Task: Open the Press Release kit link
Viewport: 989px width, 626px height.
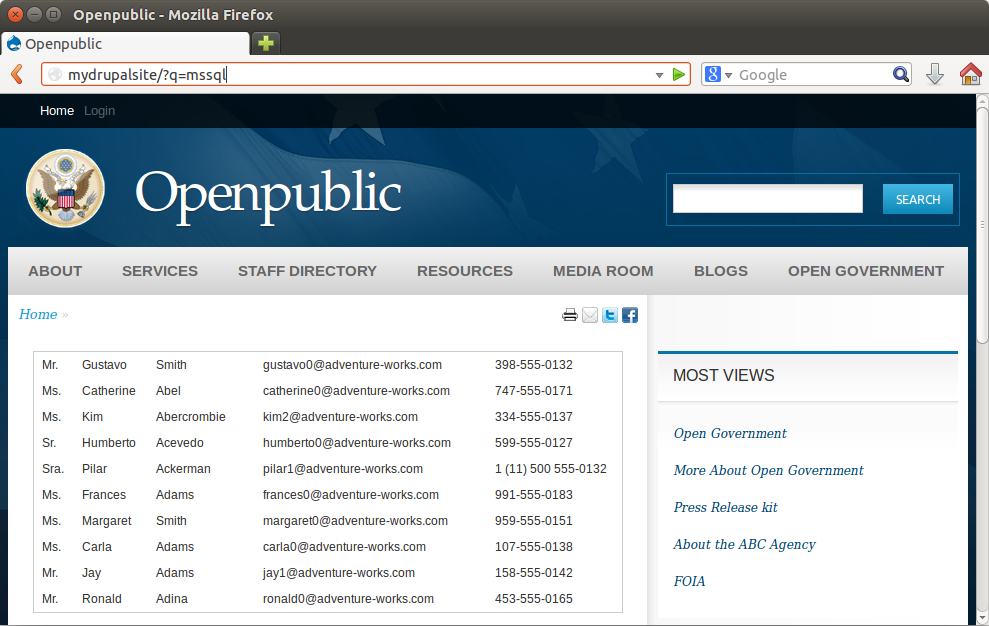Action: (725, 507)
